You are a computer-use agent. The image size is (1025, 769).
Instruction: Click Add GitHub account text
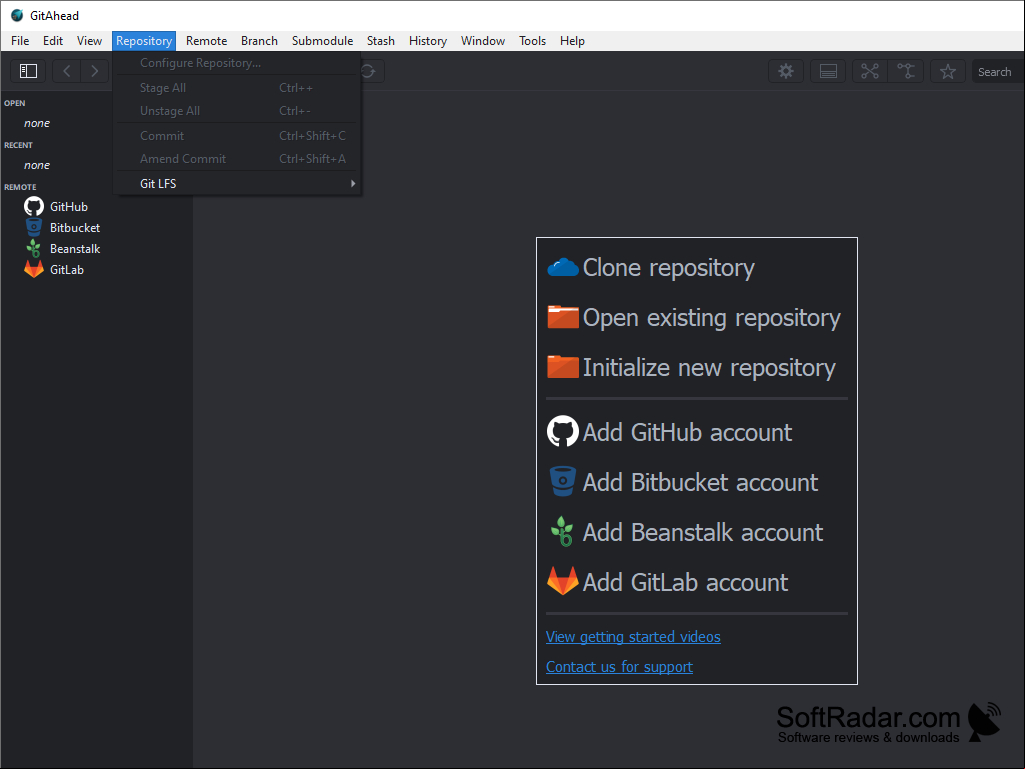(x=688, y=432)
